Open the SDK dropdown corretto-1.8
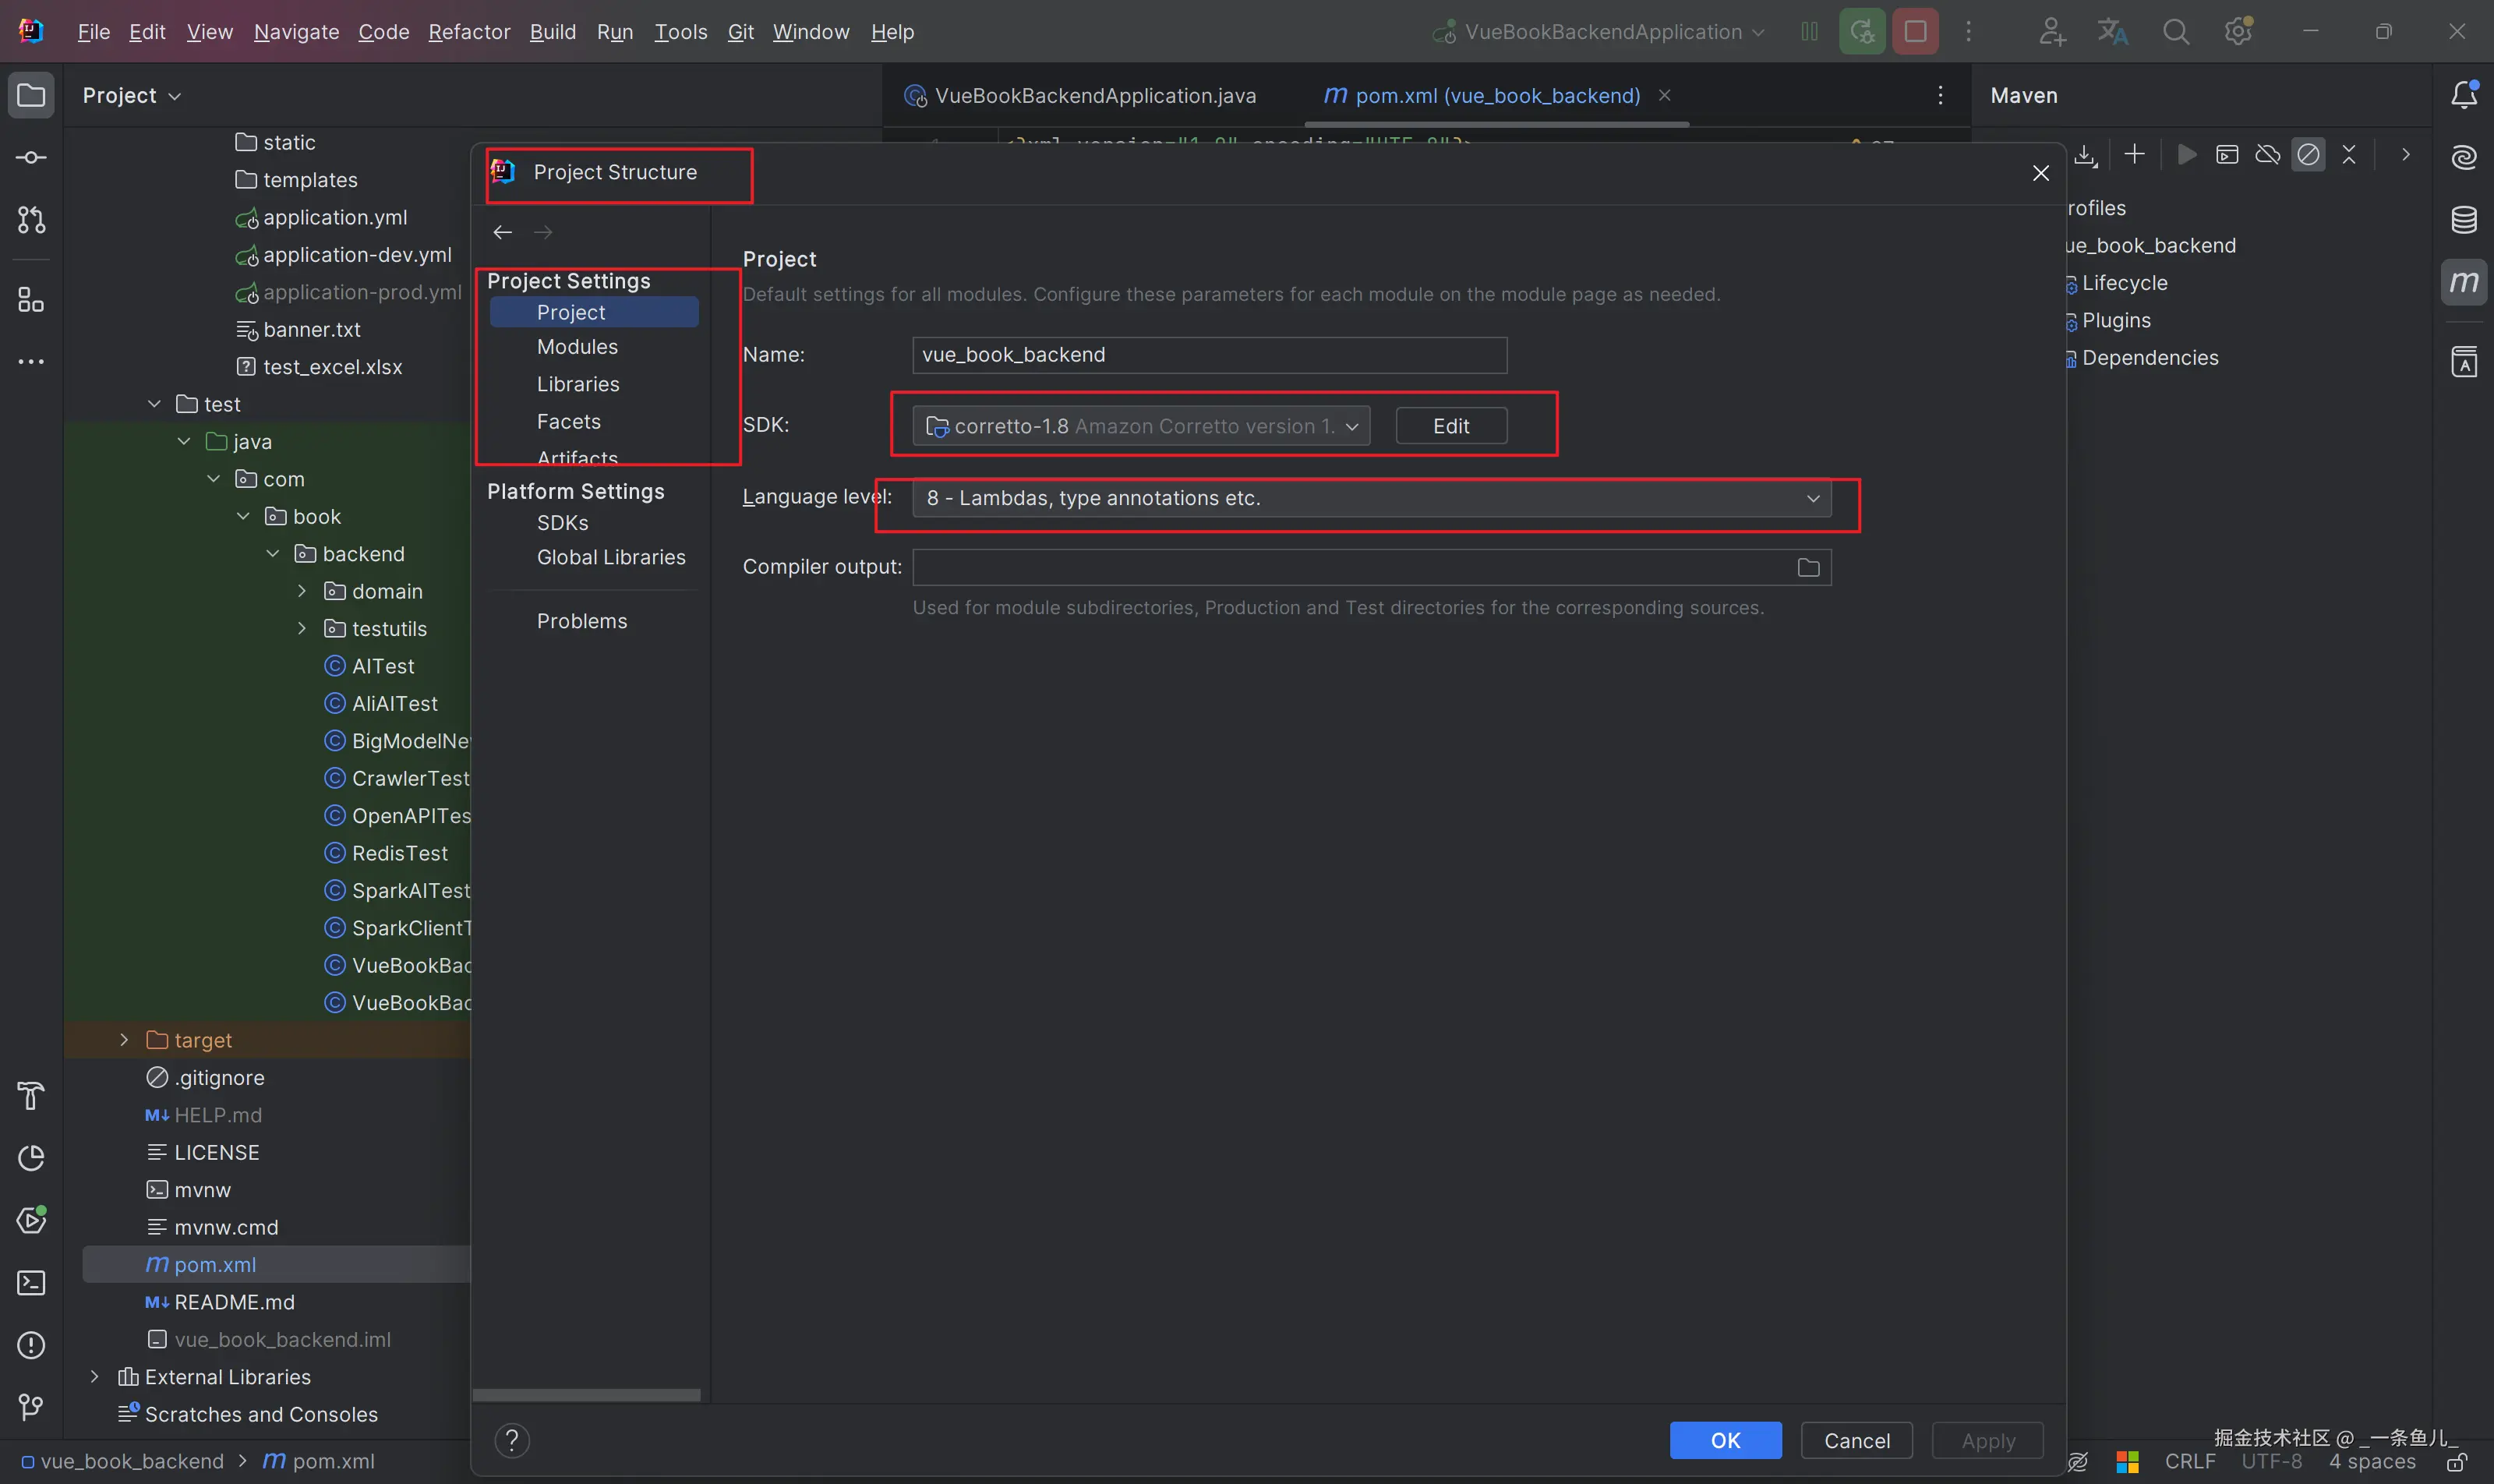Image resolution: width=2494 pixels, height=1484 pixels. coord(1141,426)
